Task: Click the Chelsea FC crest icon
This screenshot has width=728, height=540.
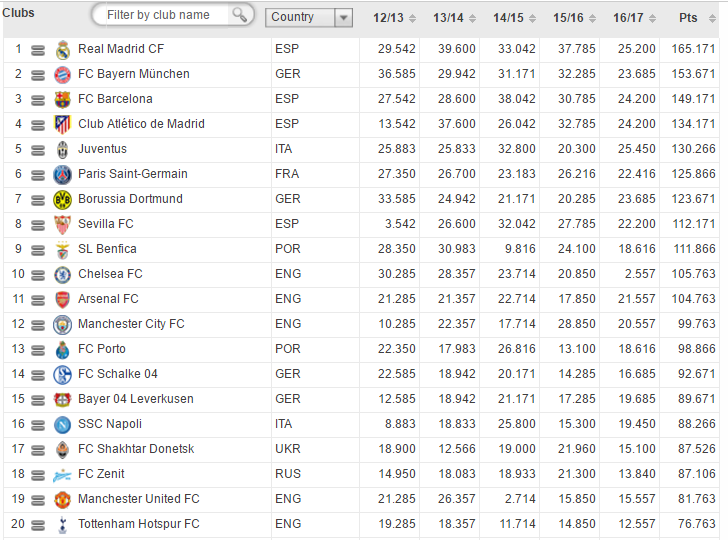Action: click(x=63, y=274)
